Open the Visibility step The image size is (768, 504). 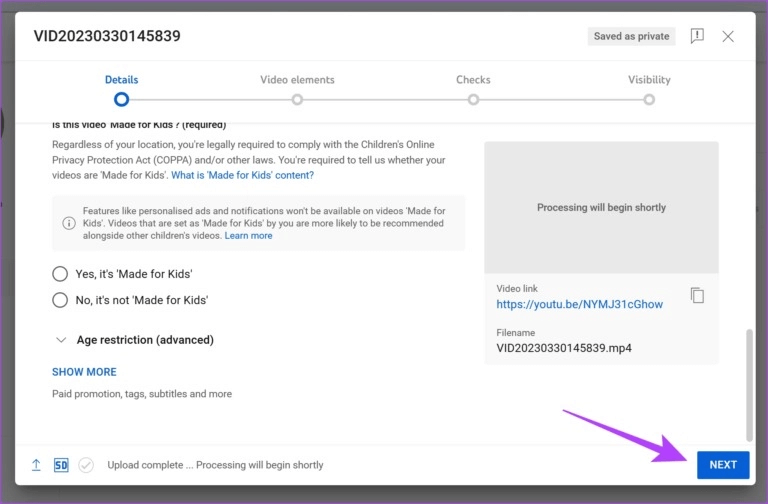649,99
